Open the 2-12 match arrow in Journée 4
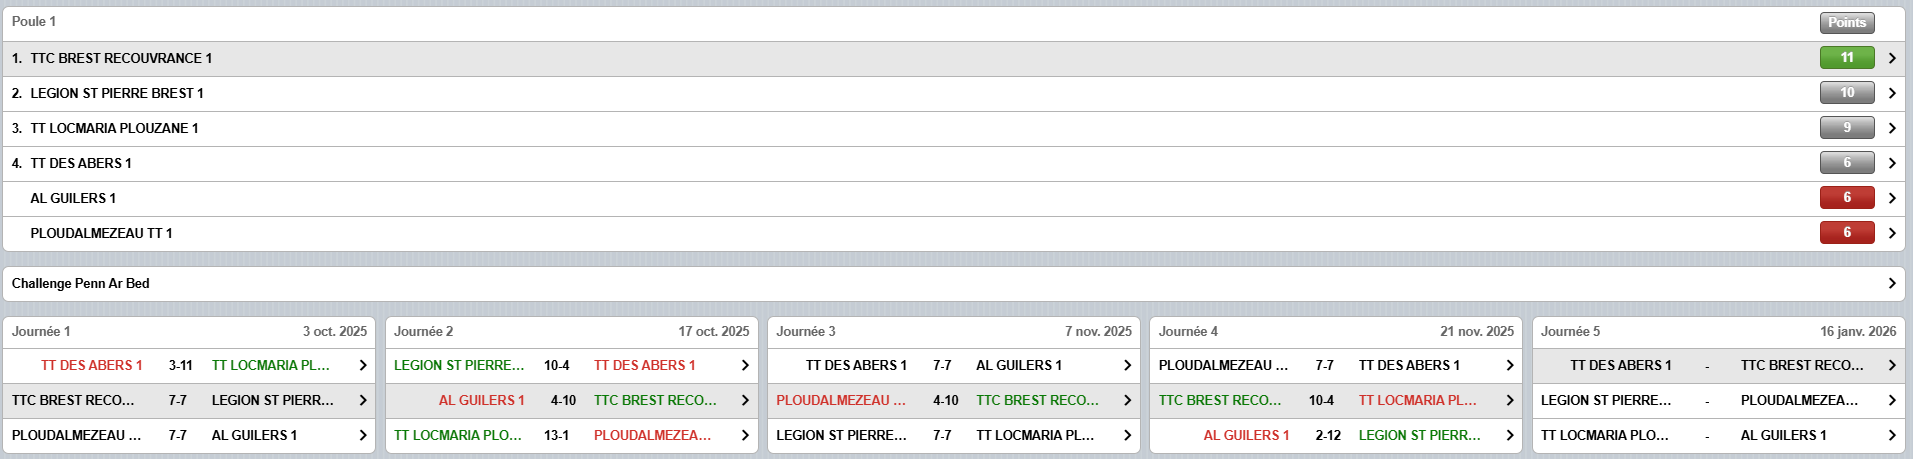Viewport: 1913px width, 459px height. point(1509,435)
